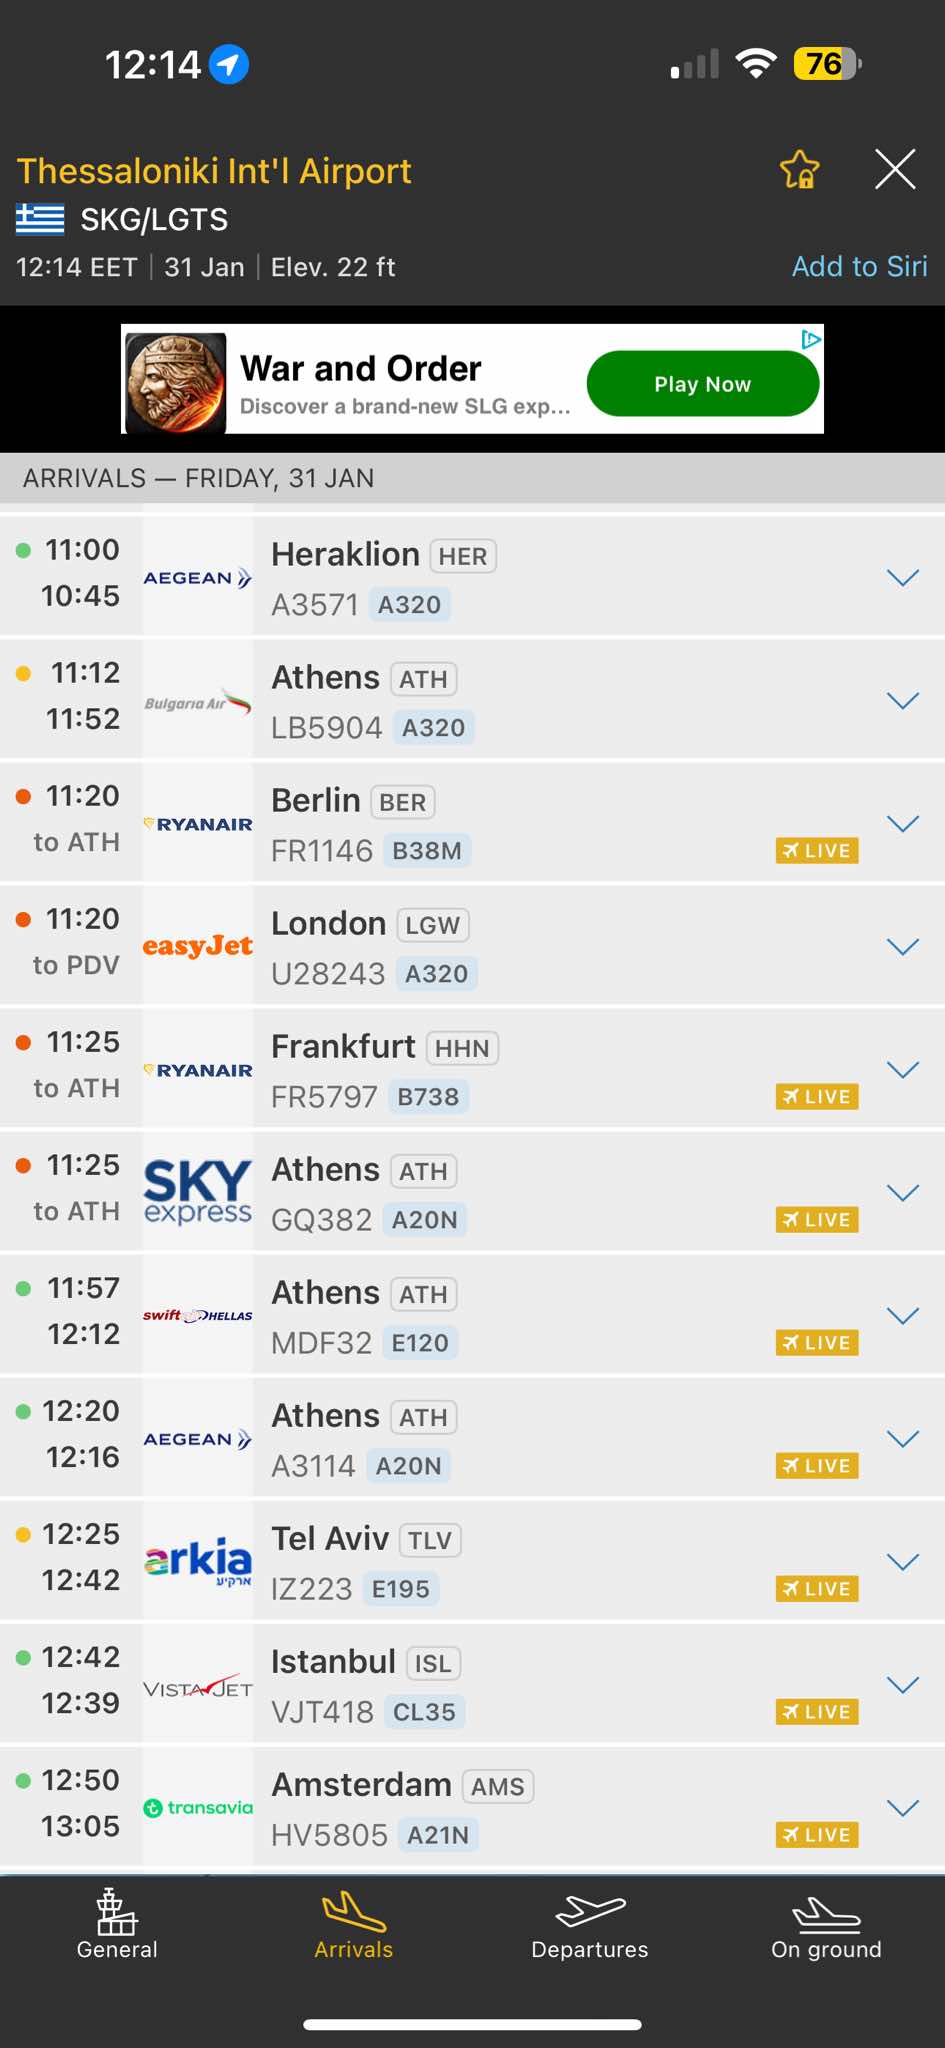
Task: Tap LIVE badge for Frankfurt FR5797
Action: click(817, 1097)
